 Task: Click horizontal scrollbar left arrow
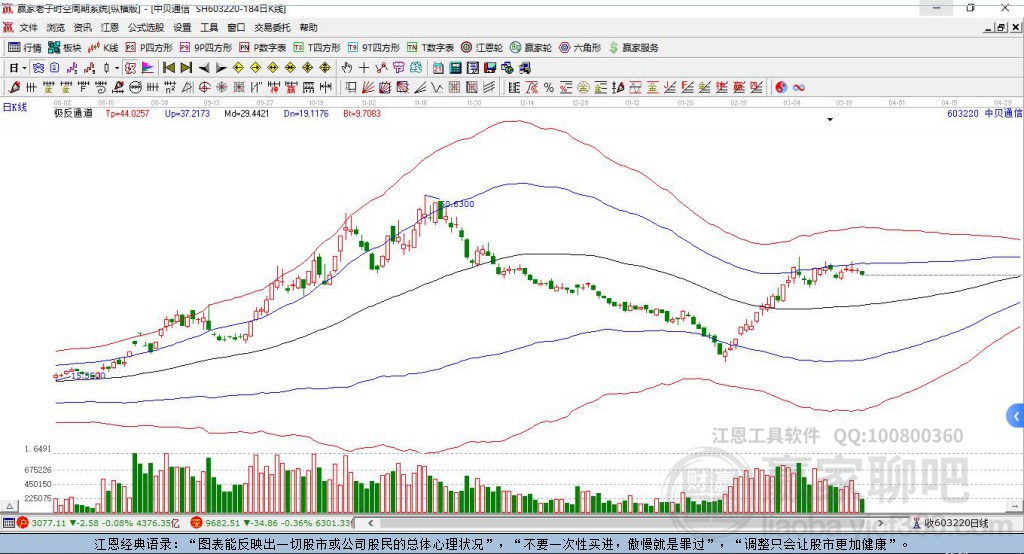[x=370, y=523]
